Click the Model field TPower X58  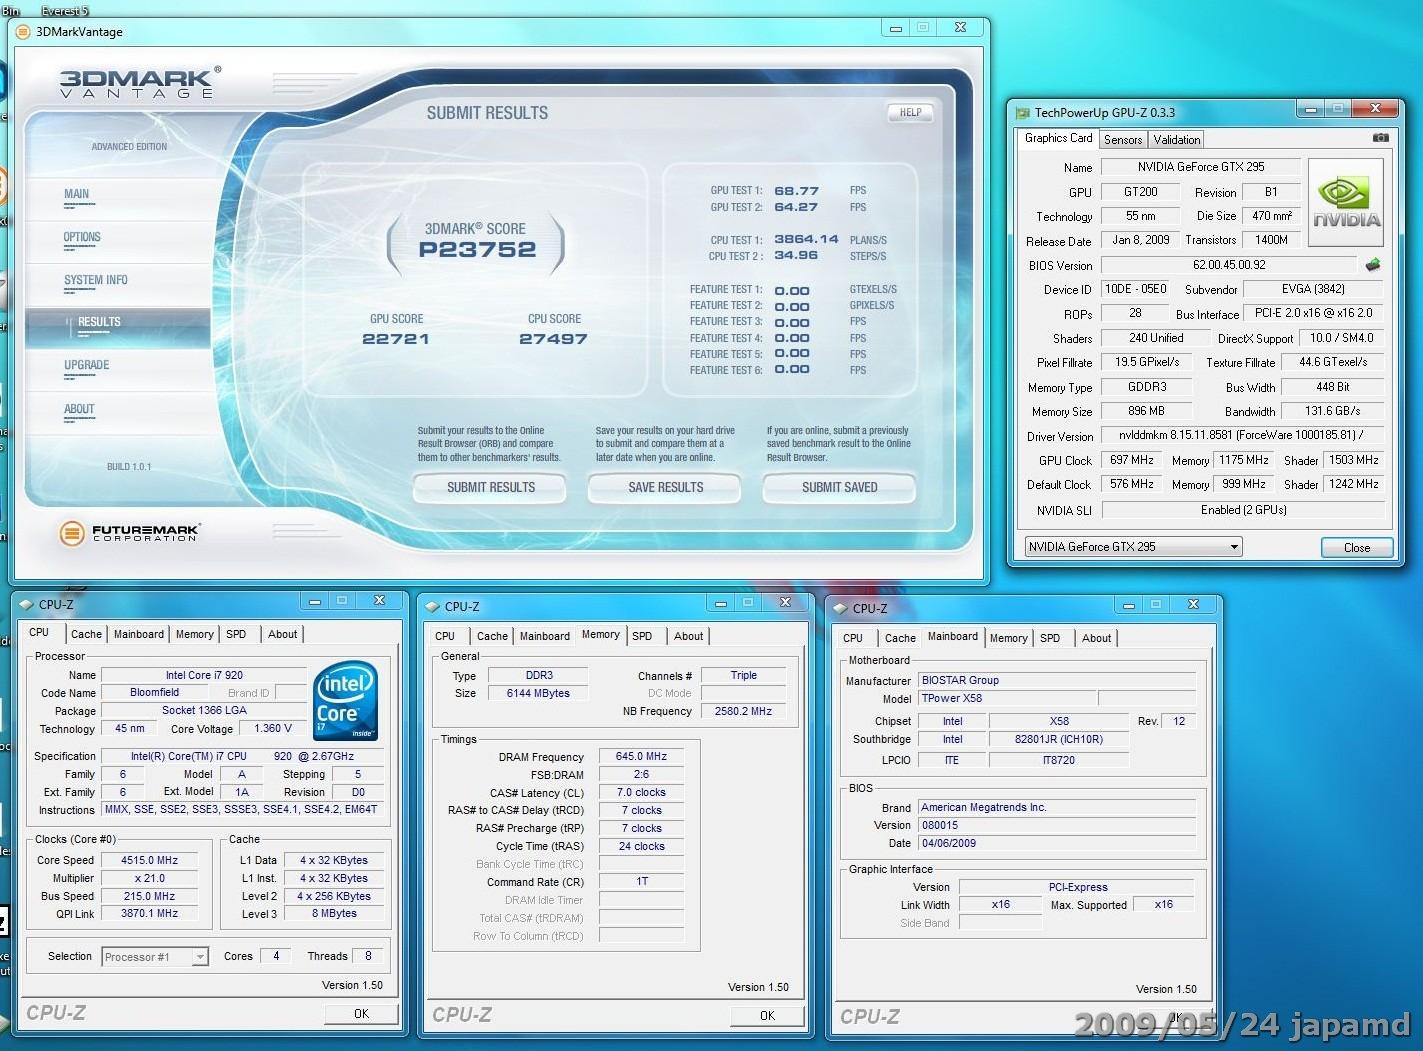click(x=1007, y=698)
